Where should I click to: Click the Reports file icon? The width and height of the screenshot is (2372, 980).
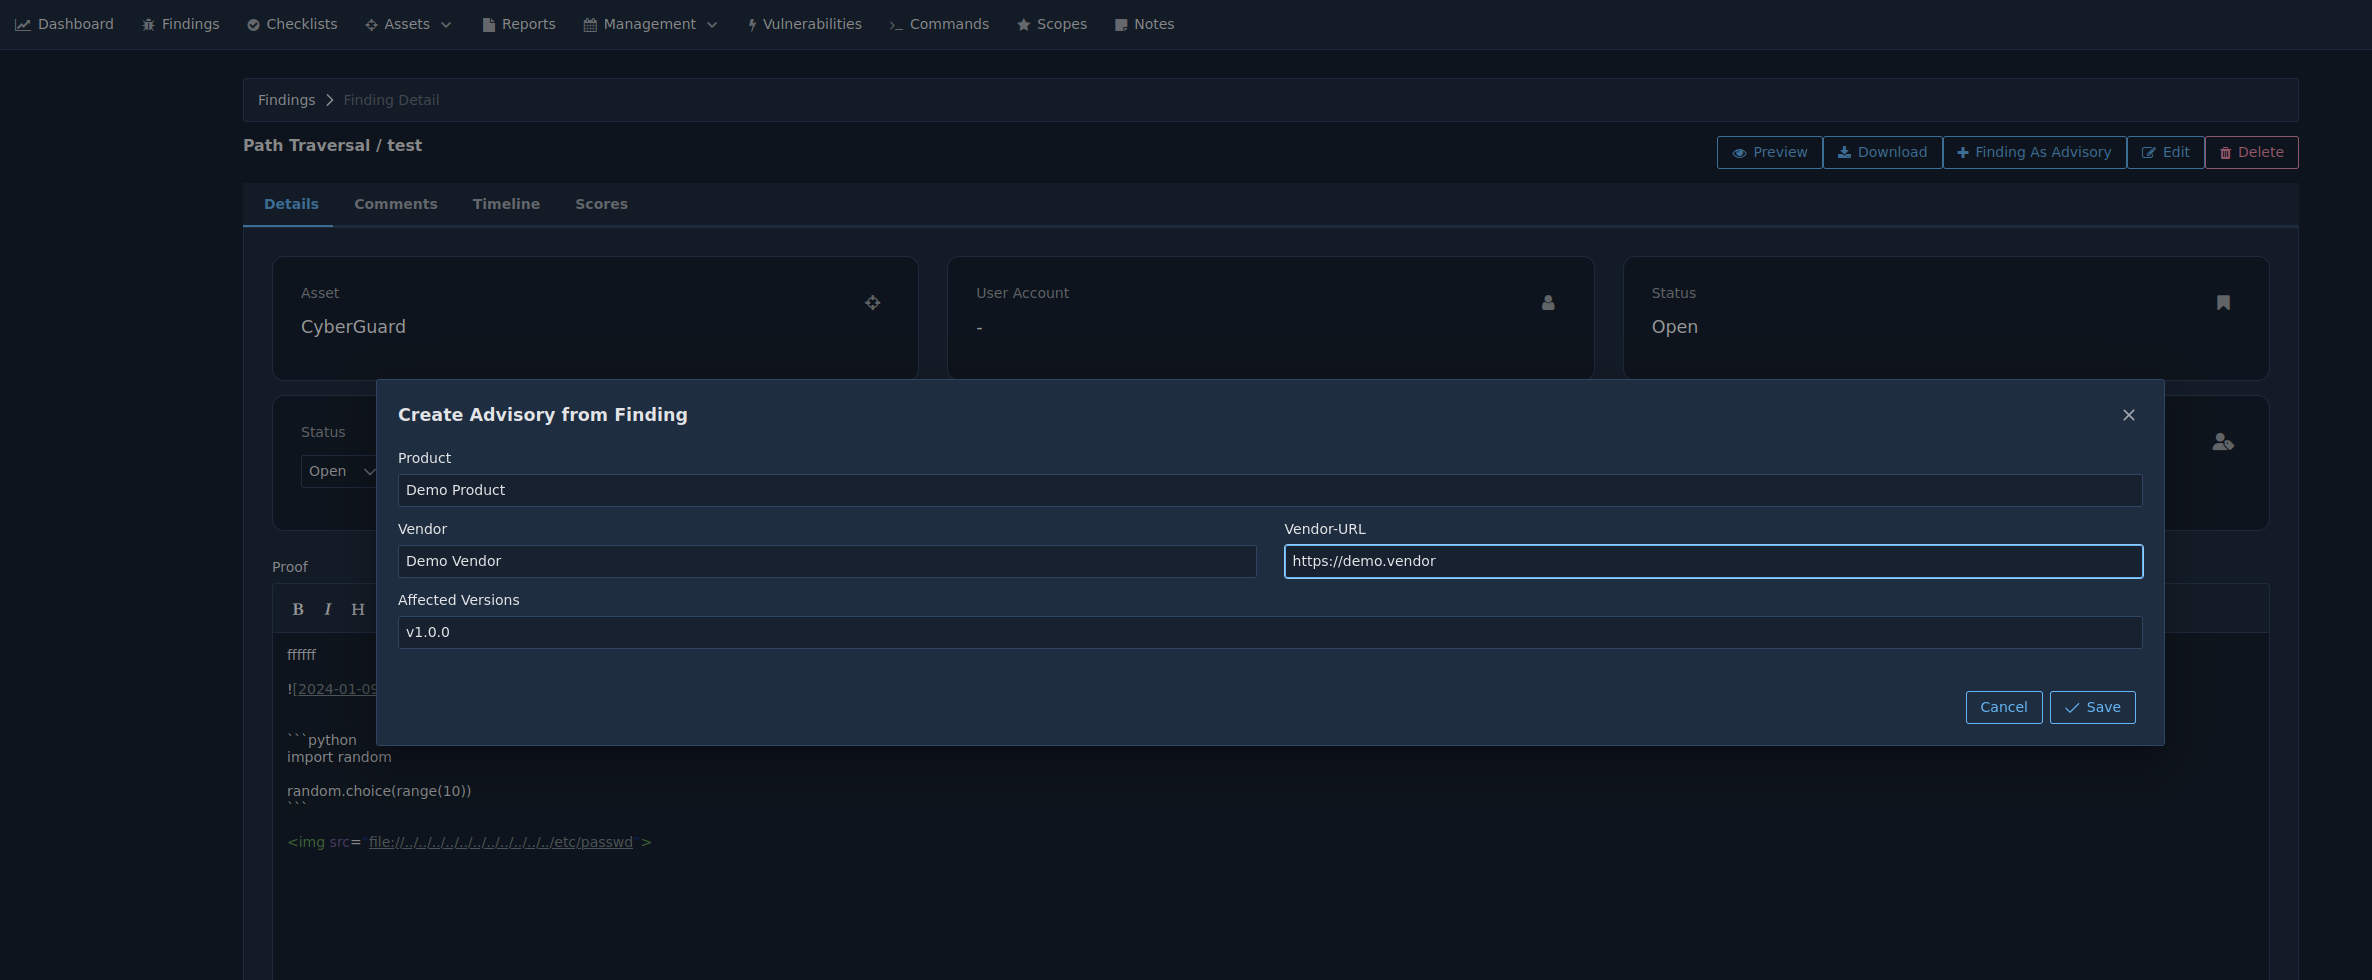488,24
